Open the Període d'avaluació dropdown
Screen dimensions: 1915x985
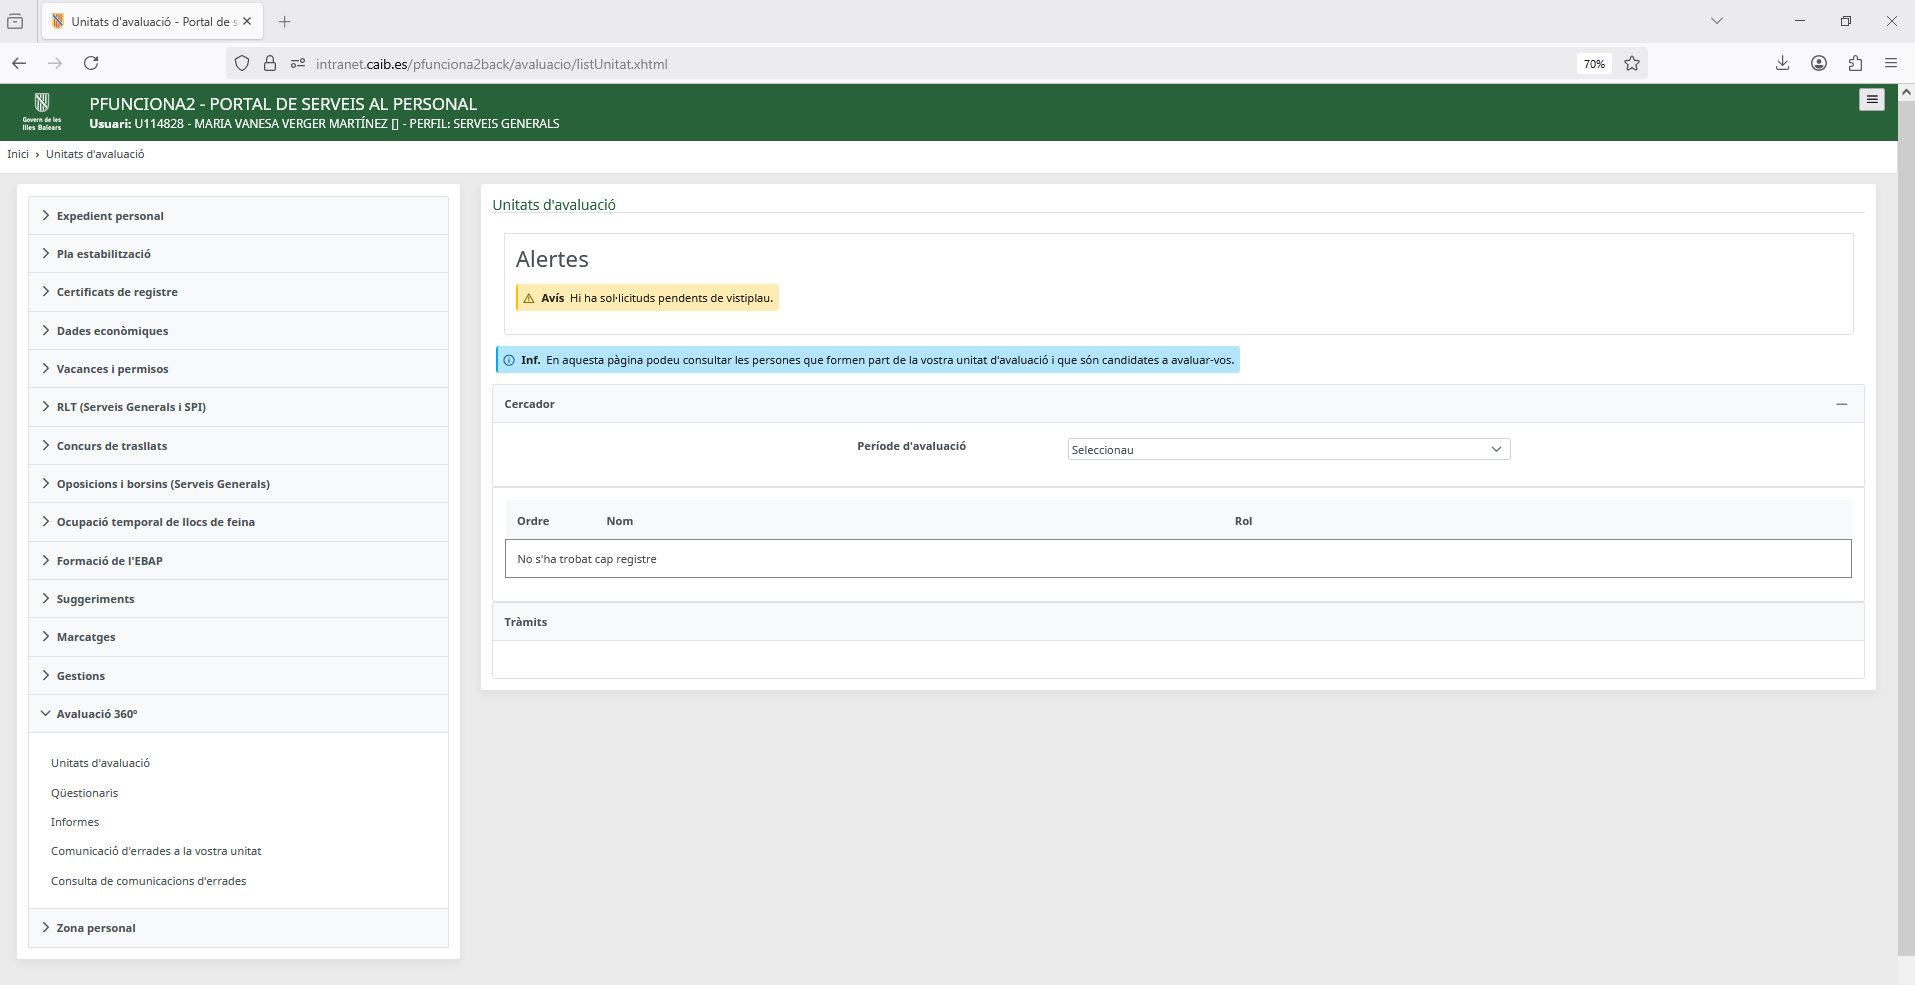tap(1288, 450)
